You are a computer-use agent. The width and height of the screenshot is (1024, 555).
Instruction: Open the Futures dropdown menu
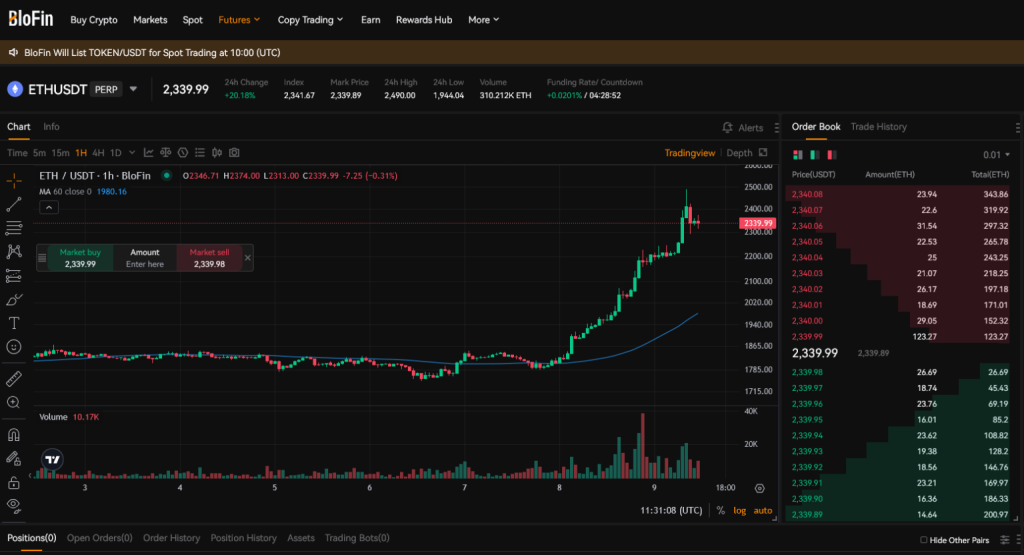click(239, 20)
